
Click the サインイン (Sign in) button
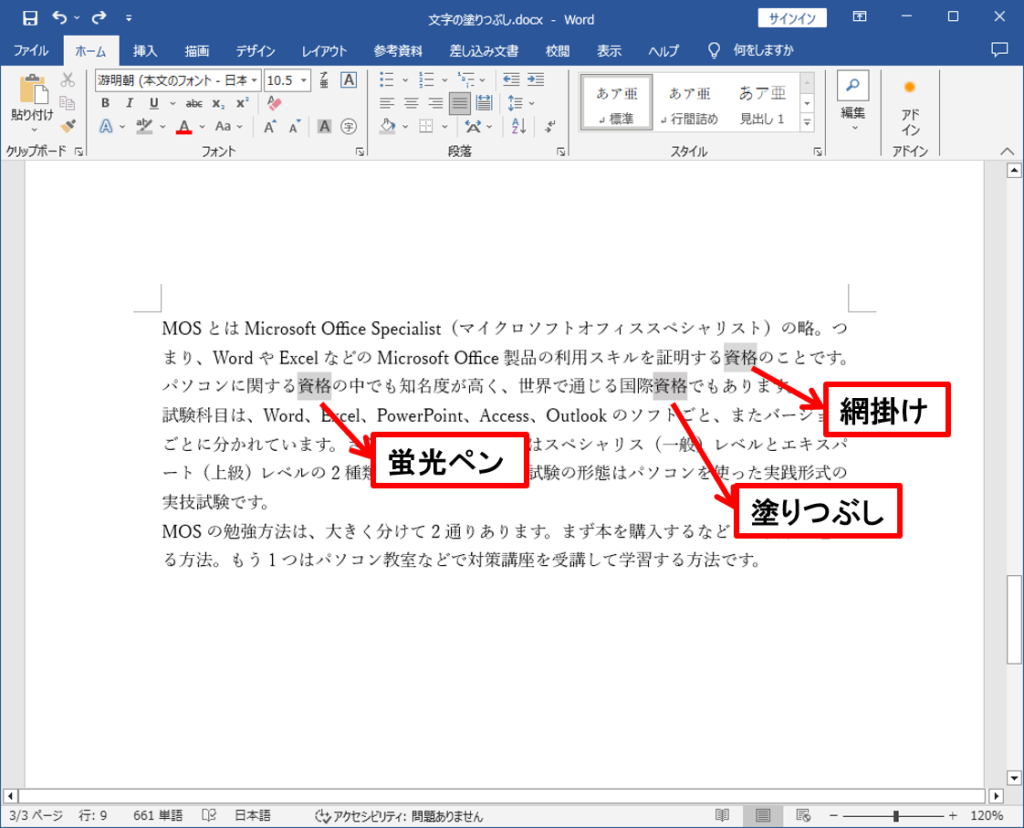(792, 18)
